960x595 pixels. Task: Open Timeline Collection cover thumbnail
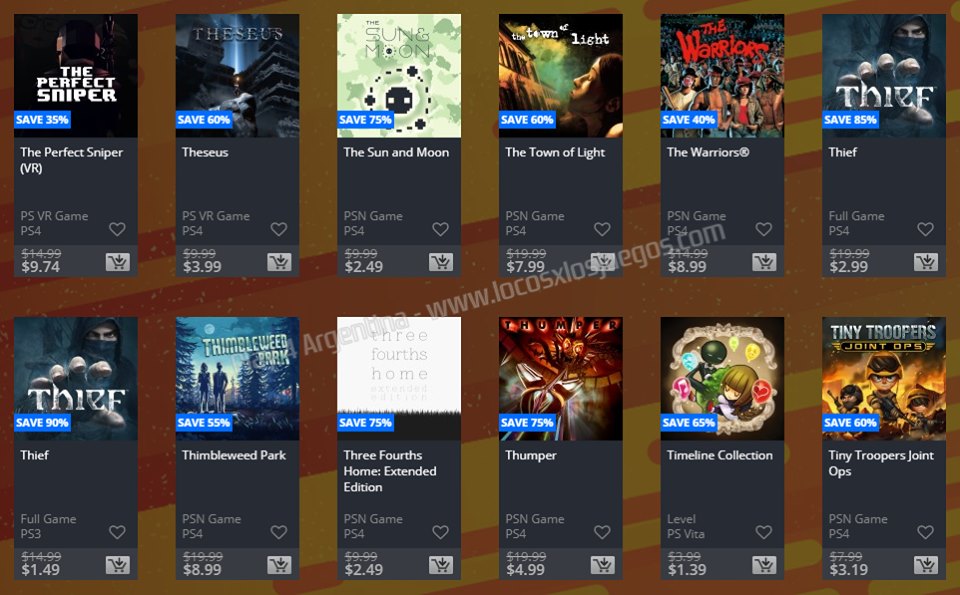pyautogui.click(x=722, y=379)
